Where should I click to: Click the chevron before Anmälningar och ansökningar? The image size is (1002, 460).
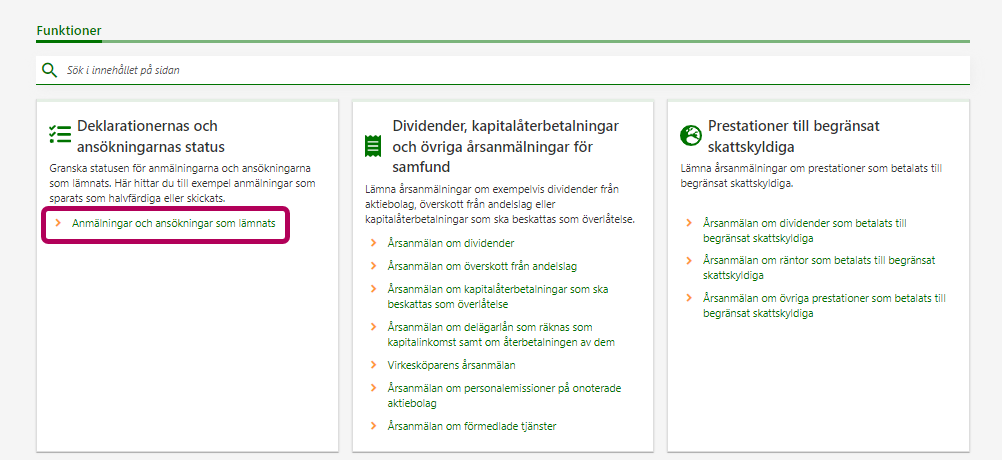59,224
